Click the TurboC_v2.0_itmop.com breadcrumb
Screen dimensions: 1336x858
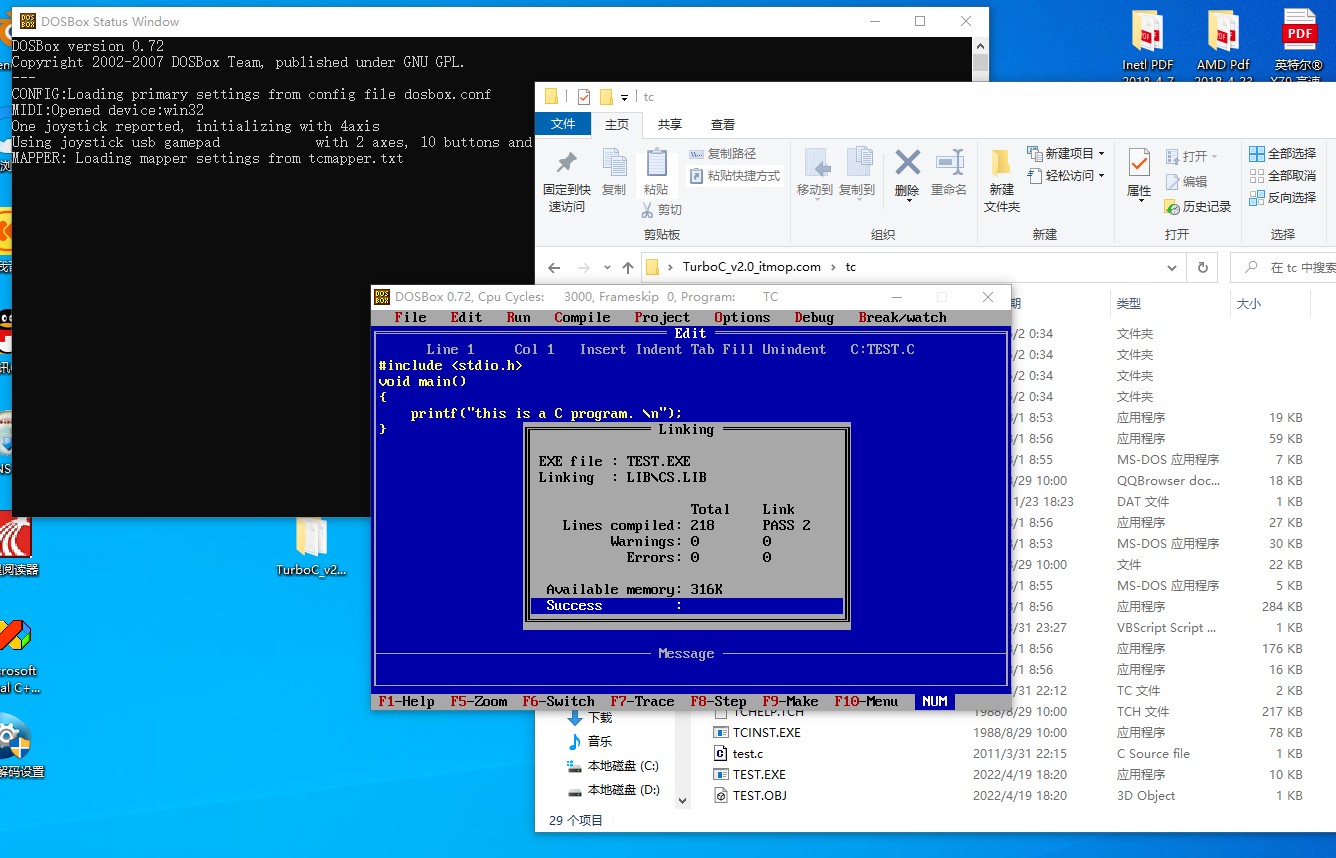tap(752, 268)
